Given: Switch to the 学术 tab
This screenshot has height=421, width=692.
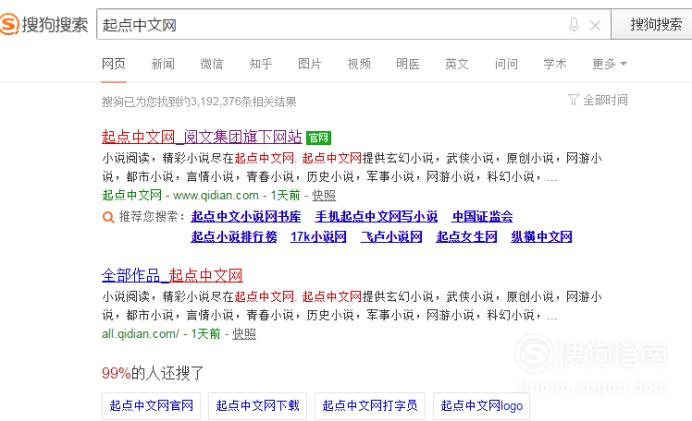Looking at the screenshot, I should (x=554, y=64).
